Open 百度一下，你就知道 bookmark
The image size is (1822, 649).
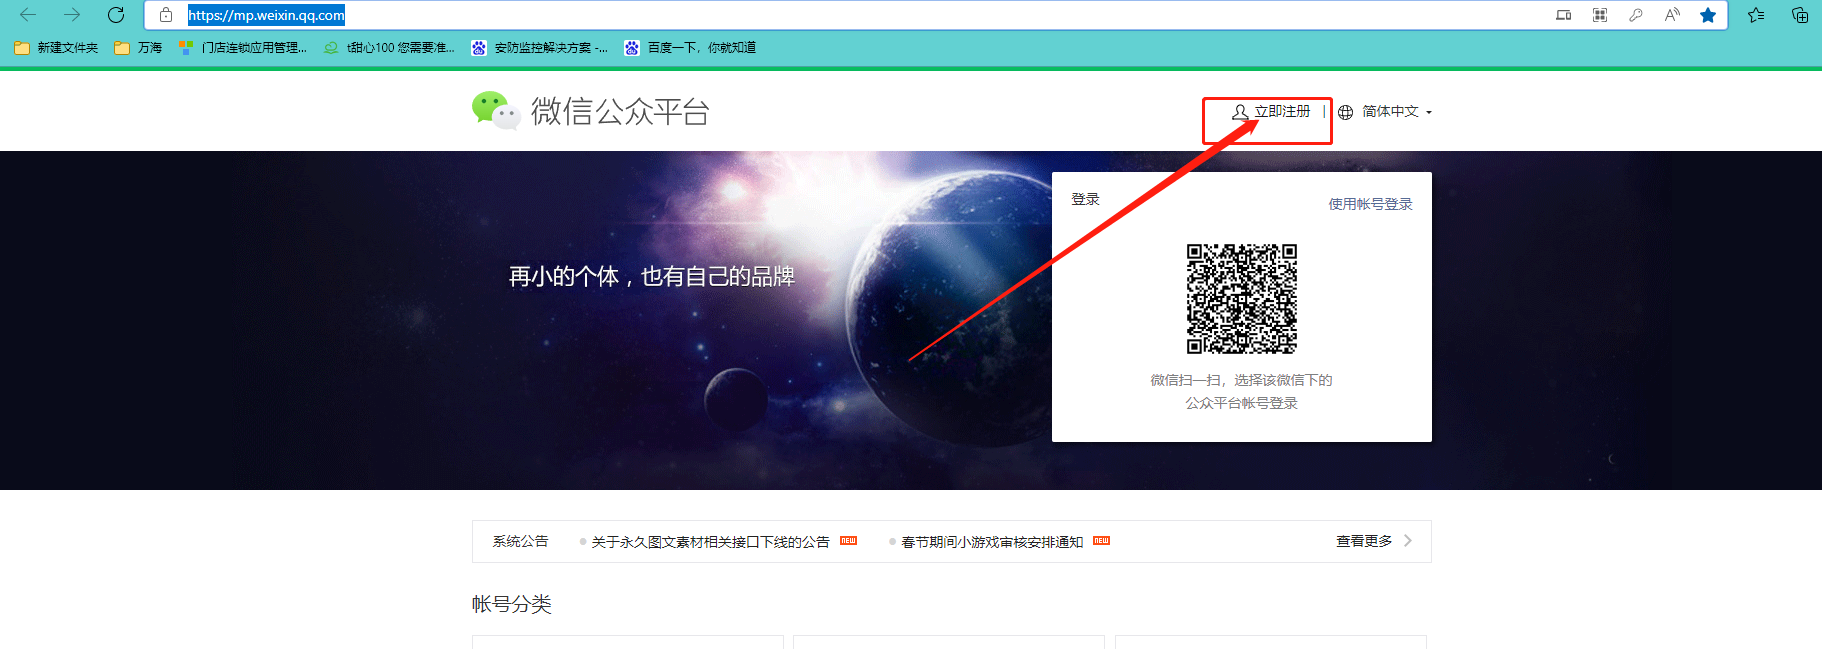(691, 48)
